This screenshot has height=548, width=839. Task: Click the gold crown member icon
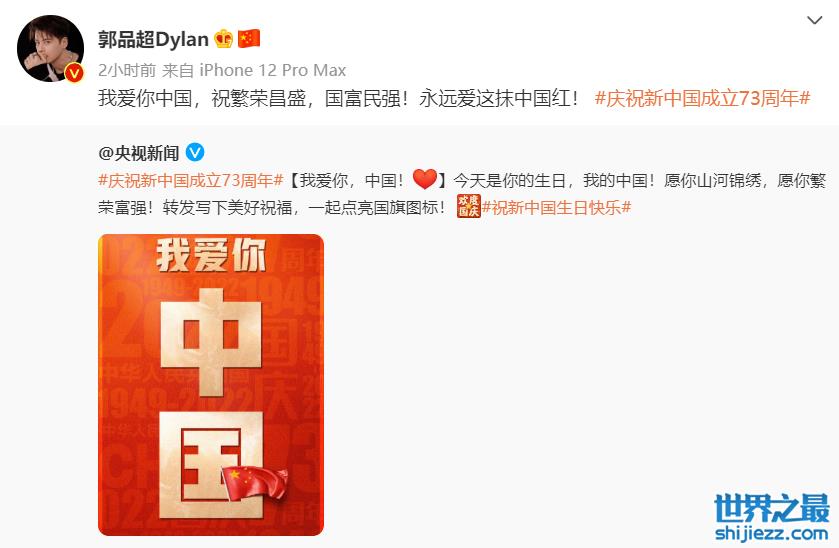coord(223,39)
